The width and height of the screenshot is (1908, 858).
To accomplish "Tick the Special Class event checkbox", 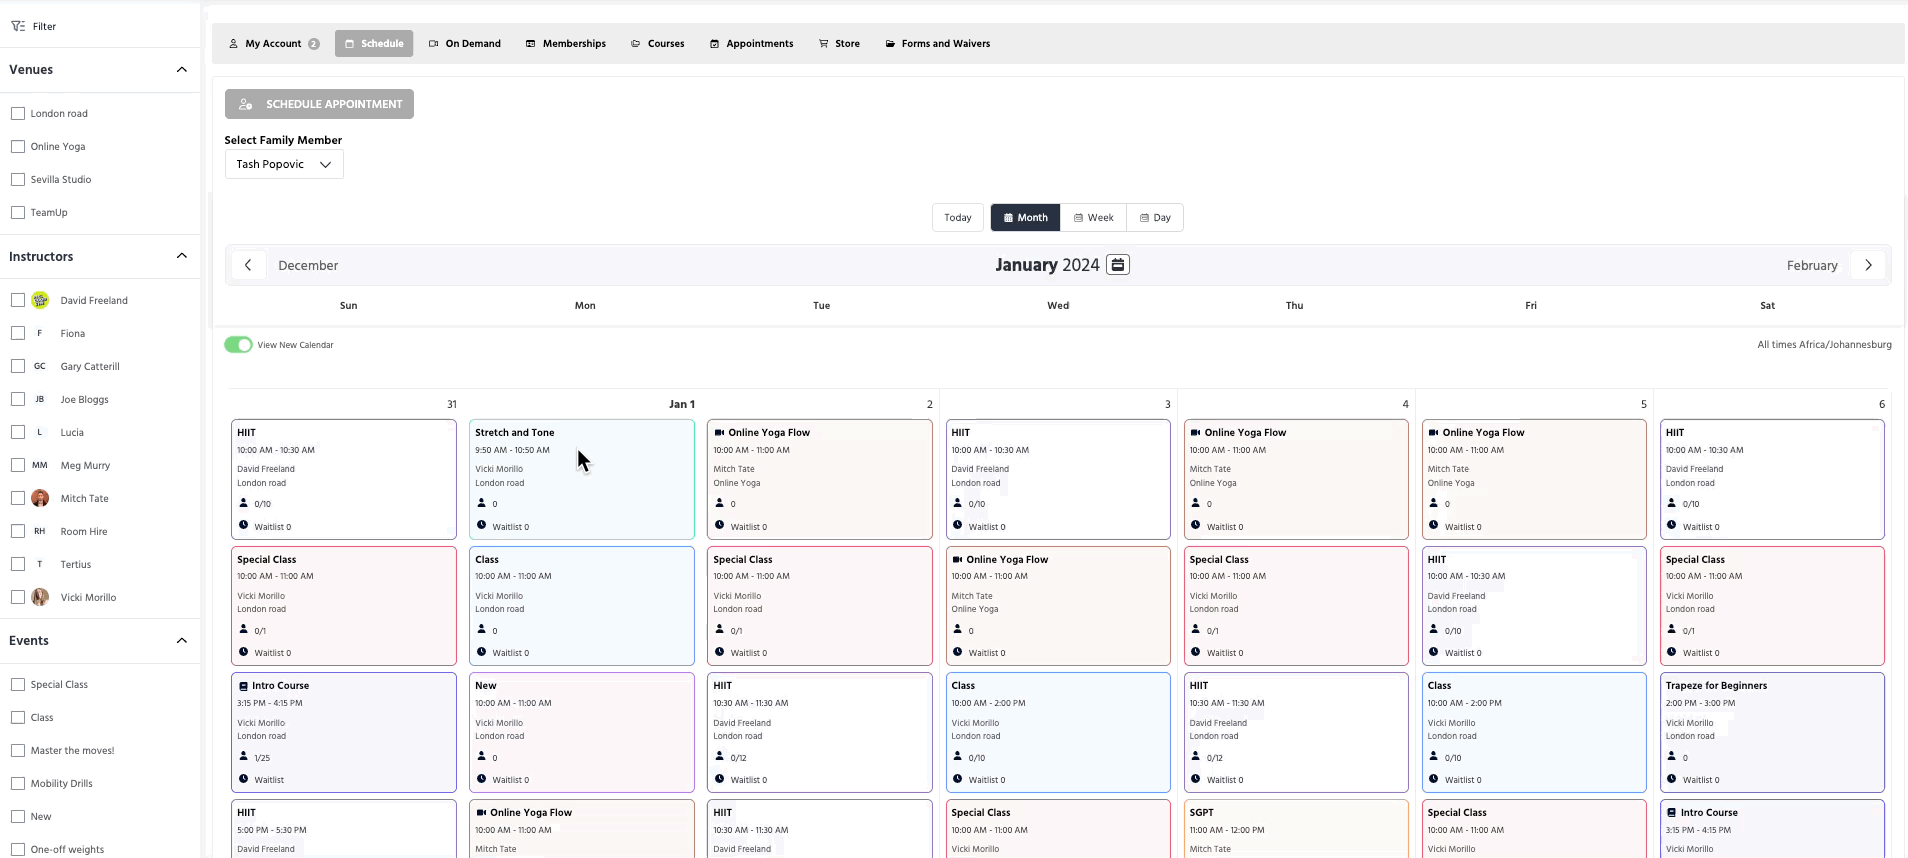I will 18,685.
